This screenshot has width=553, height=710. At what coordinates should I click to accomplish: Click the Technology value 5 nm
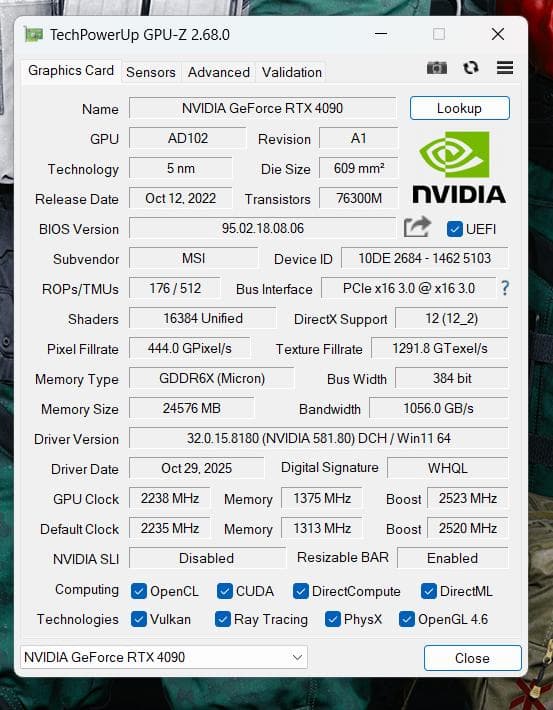pyautogui.click(x=181, y=168)
